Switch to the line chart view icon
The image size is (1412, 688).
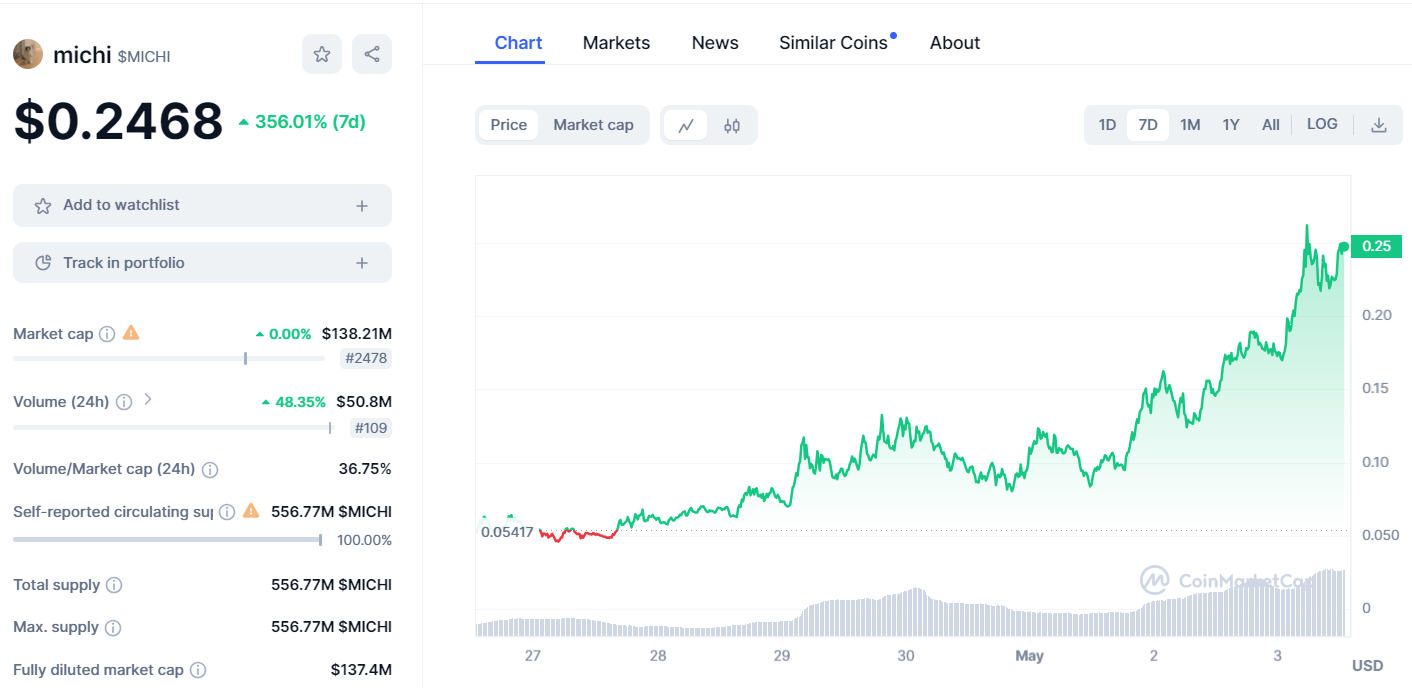[686, 125]
